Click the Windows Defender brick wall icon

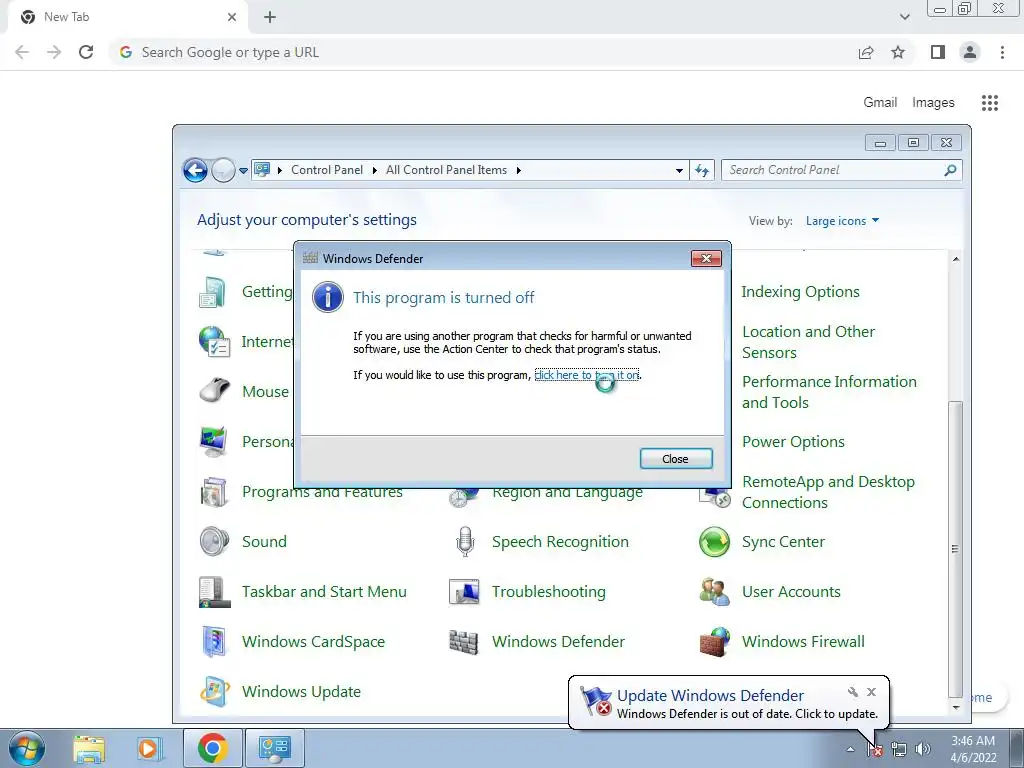click(464, 641)
